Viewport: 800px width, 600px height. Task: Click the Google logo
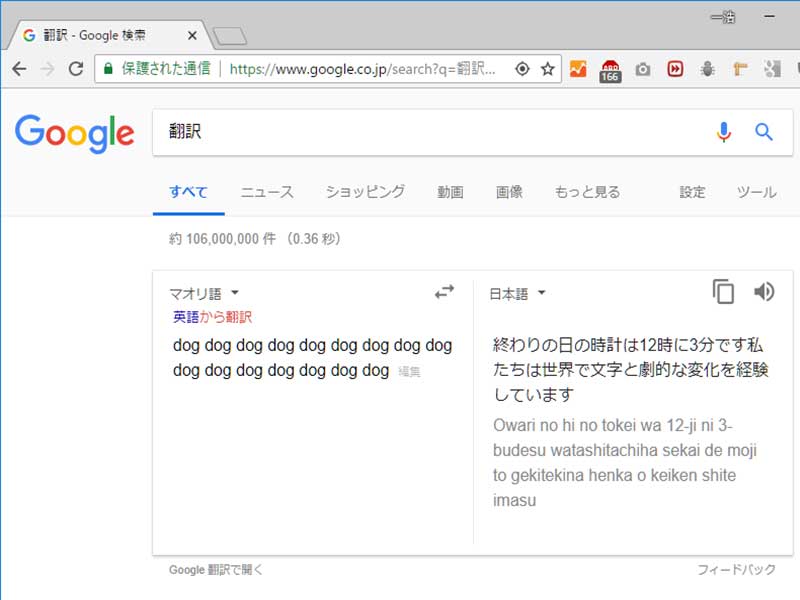click(74, 133)
